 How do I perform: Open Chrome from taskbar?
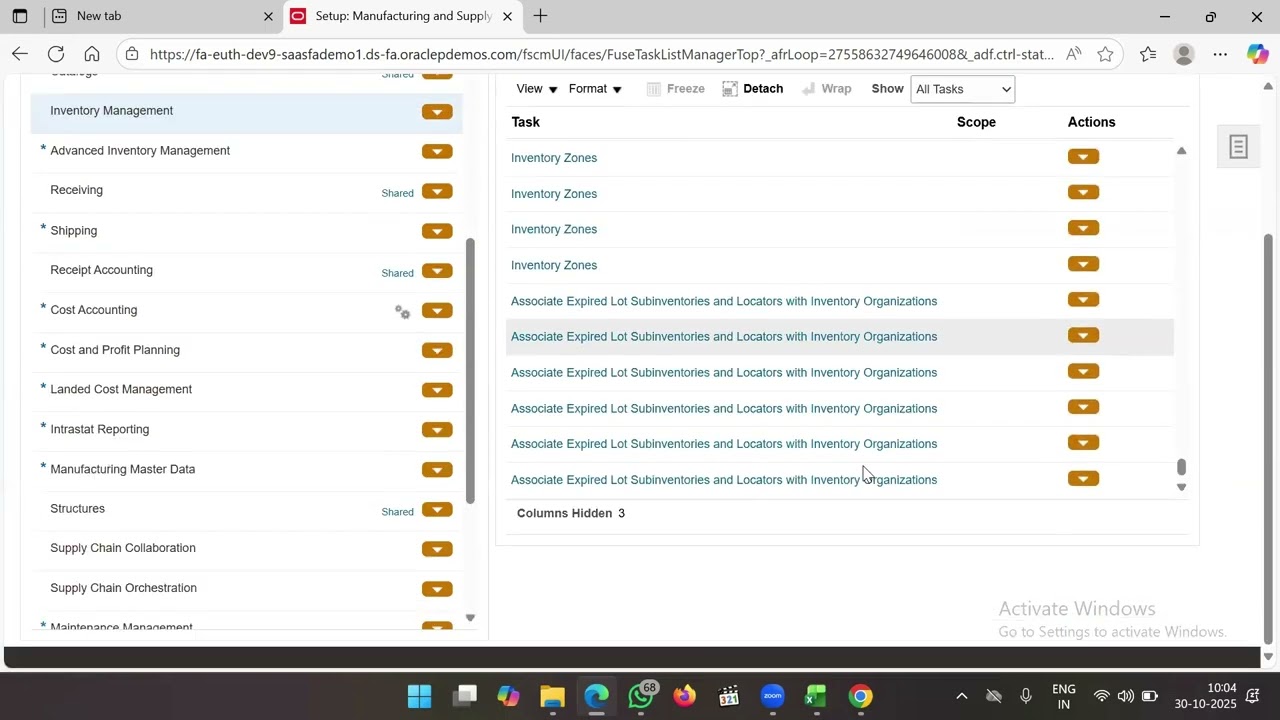point(860,696)
